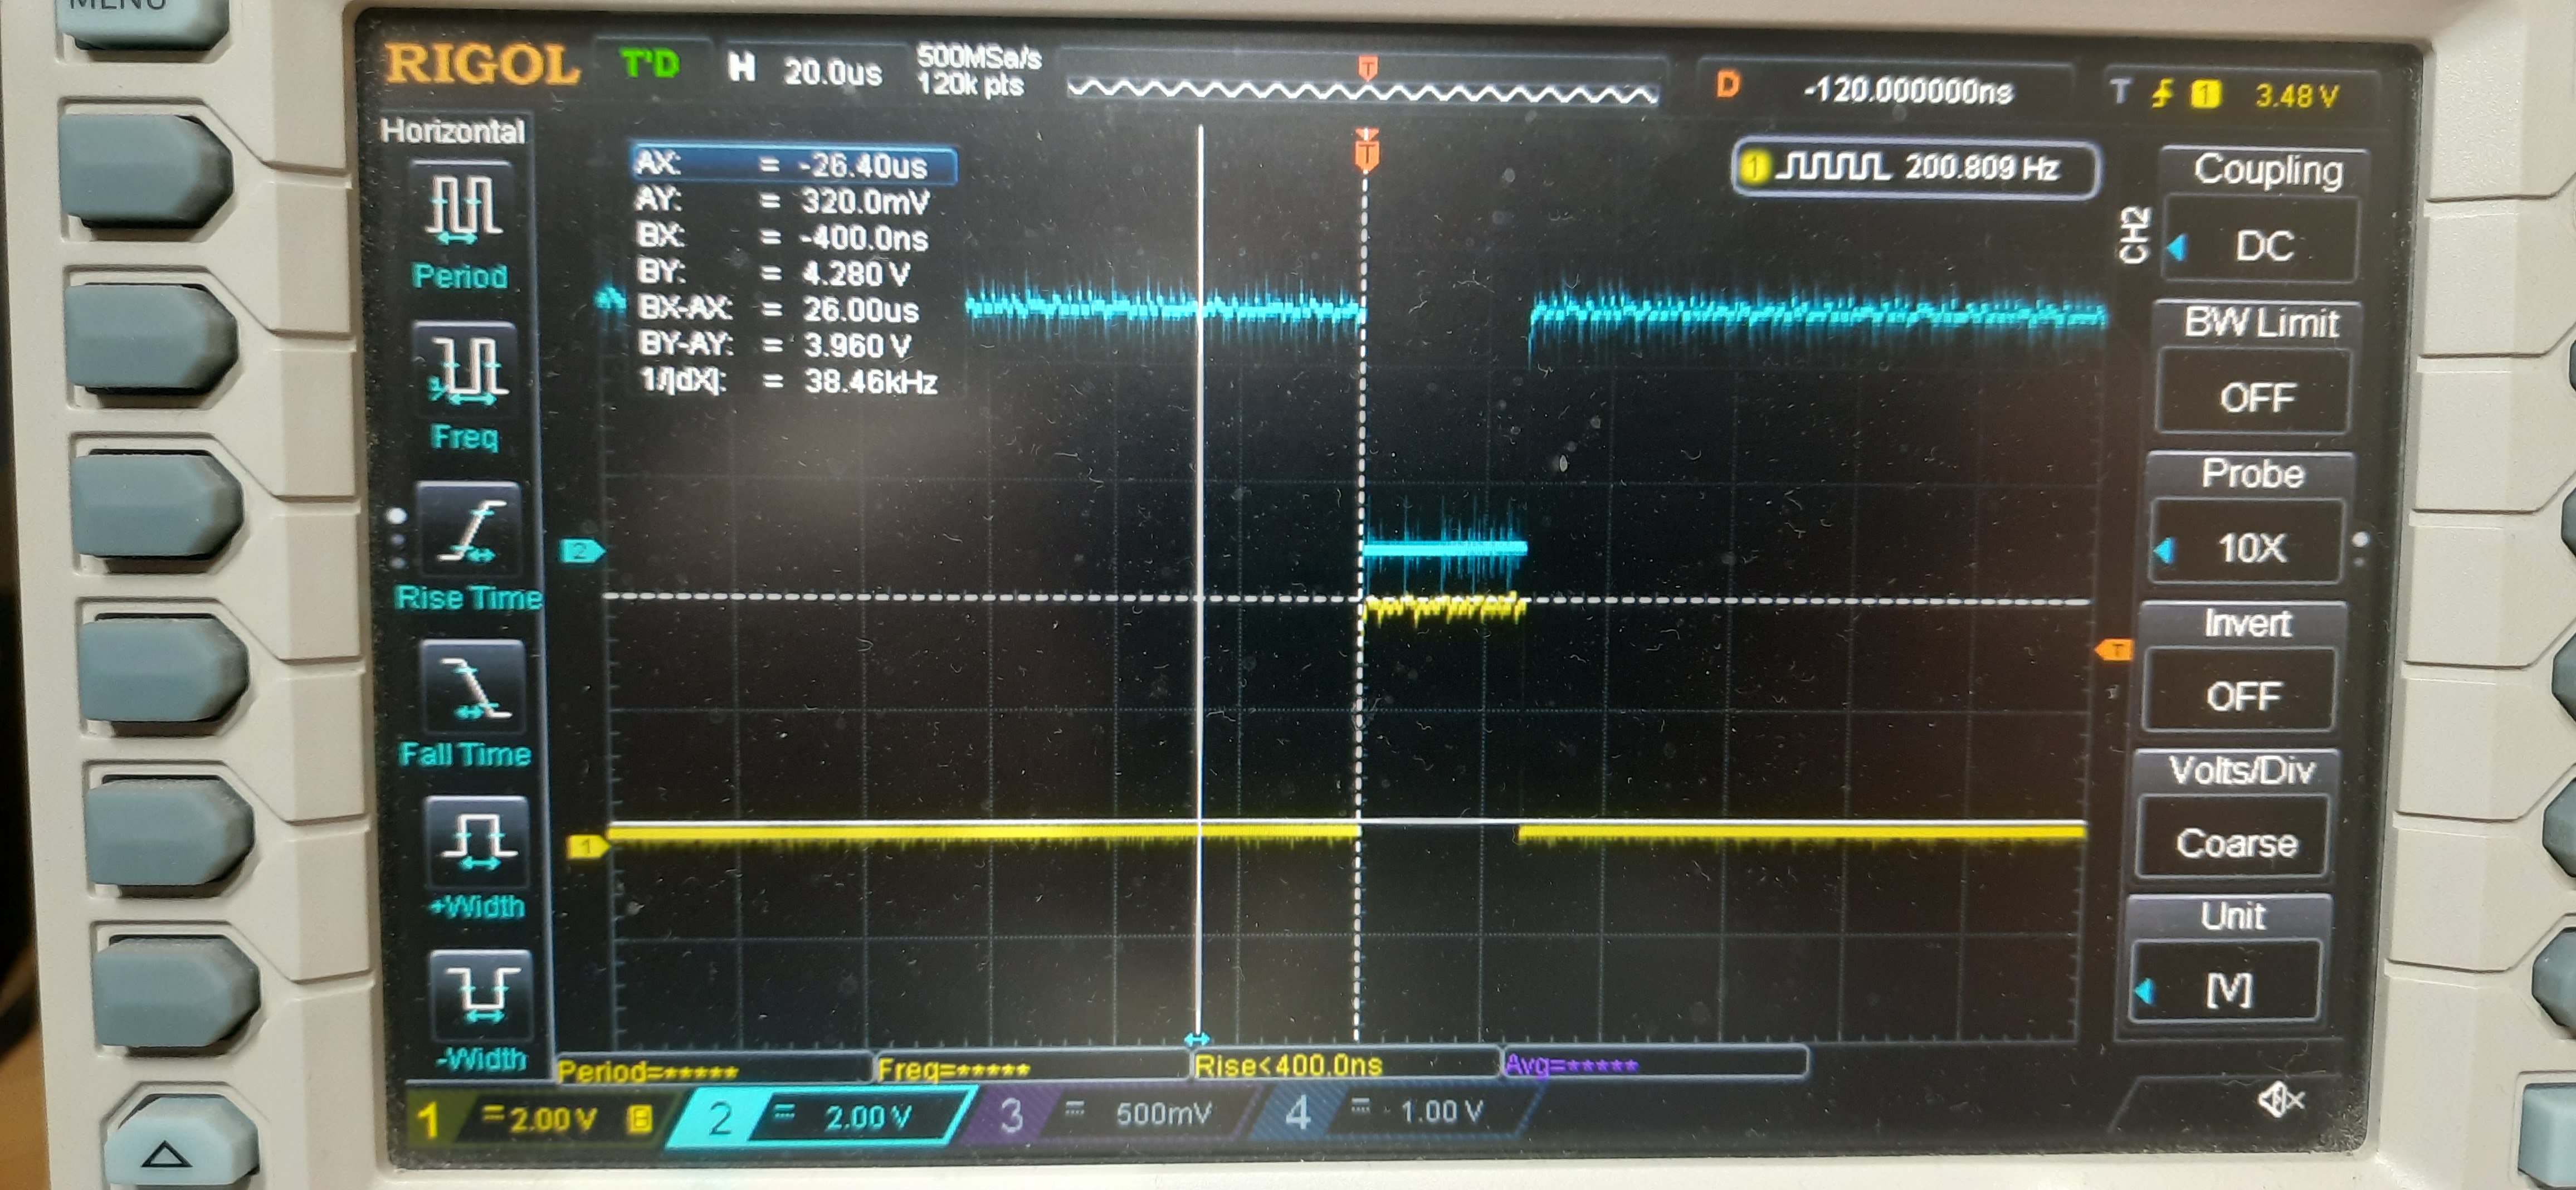Viewport: 2576px width, 1190px height.
Task: Click the orange trigger level marker on right edge
Action: pyautogui.click(x=2114, y=651)
